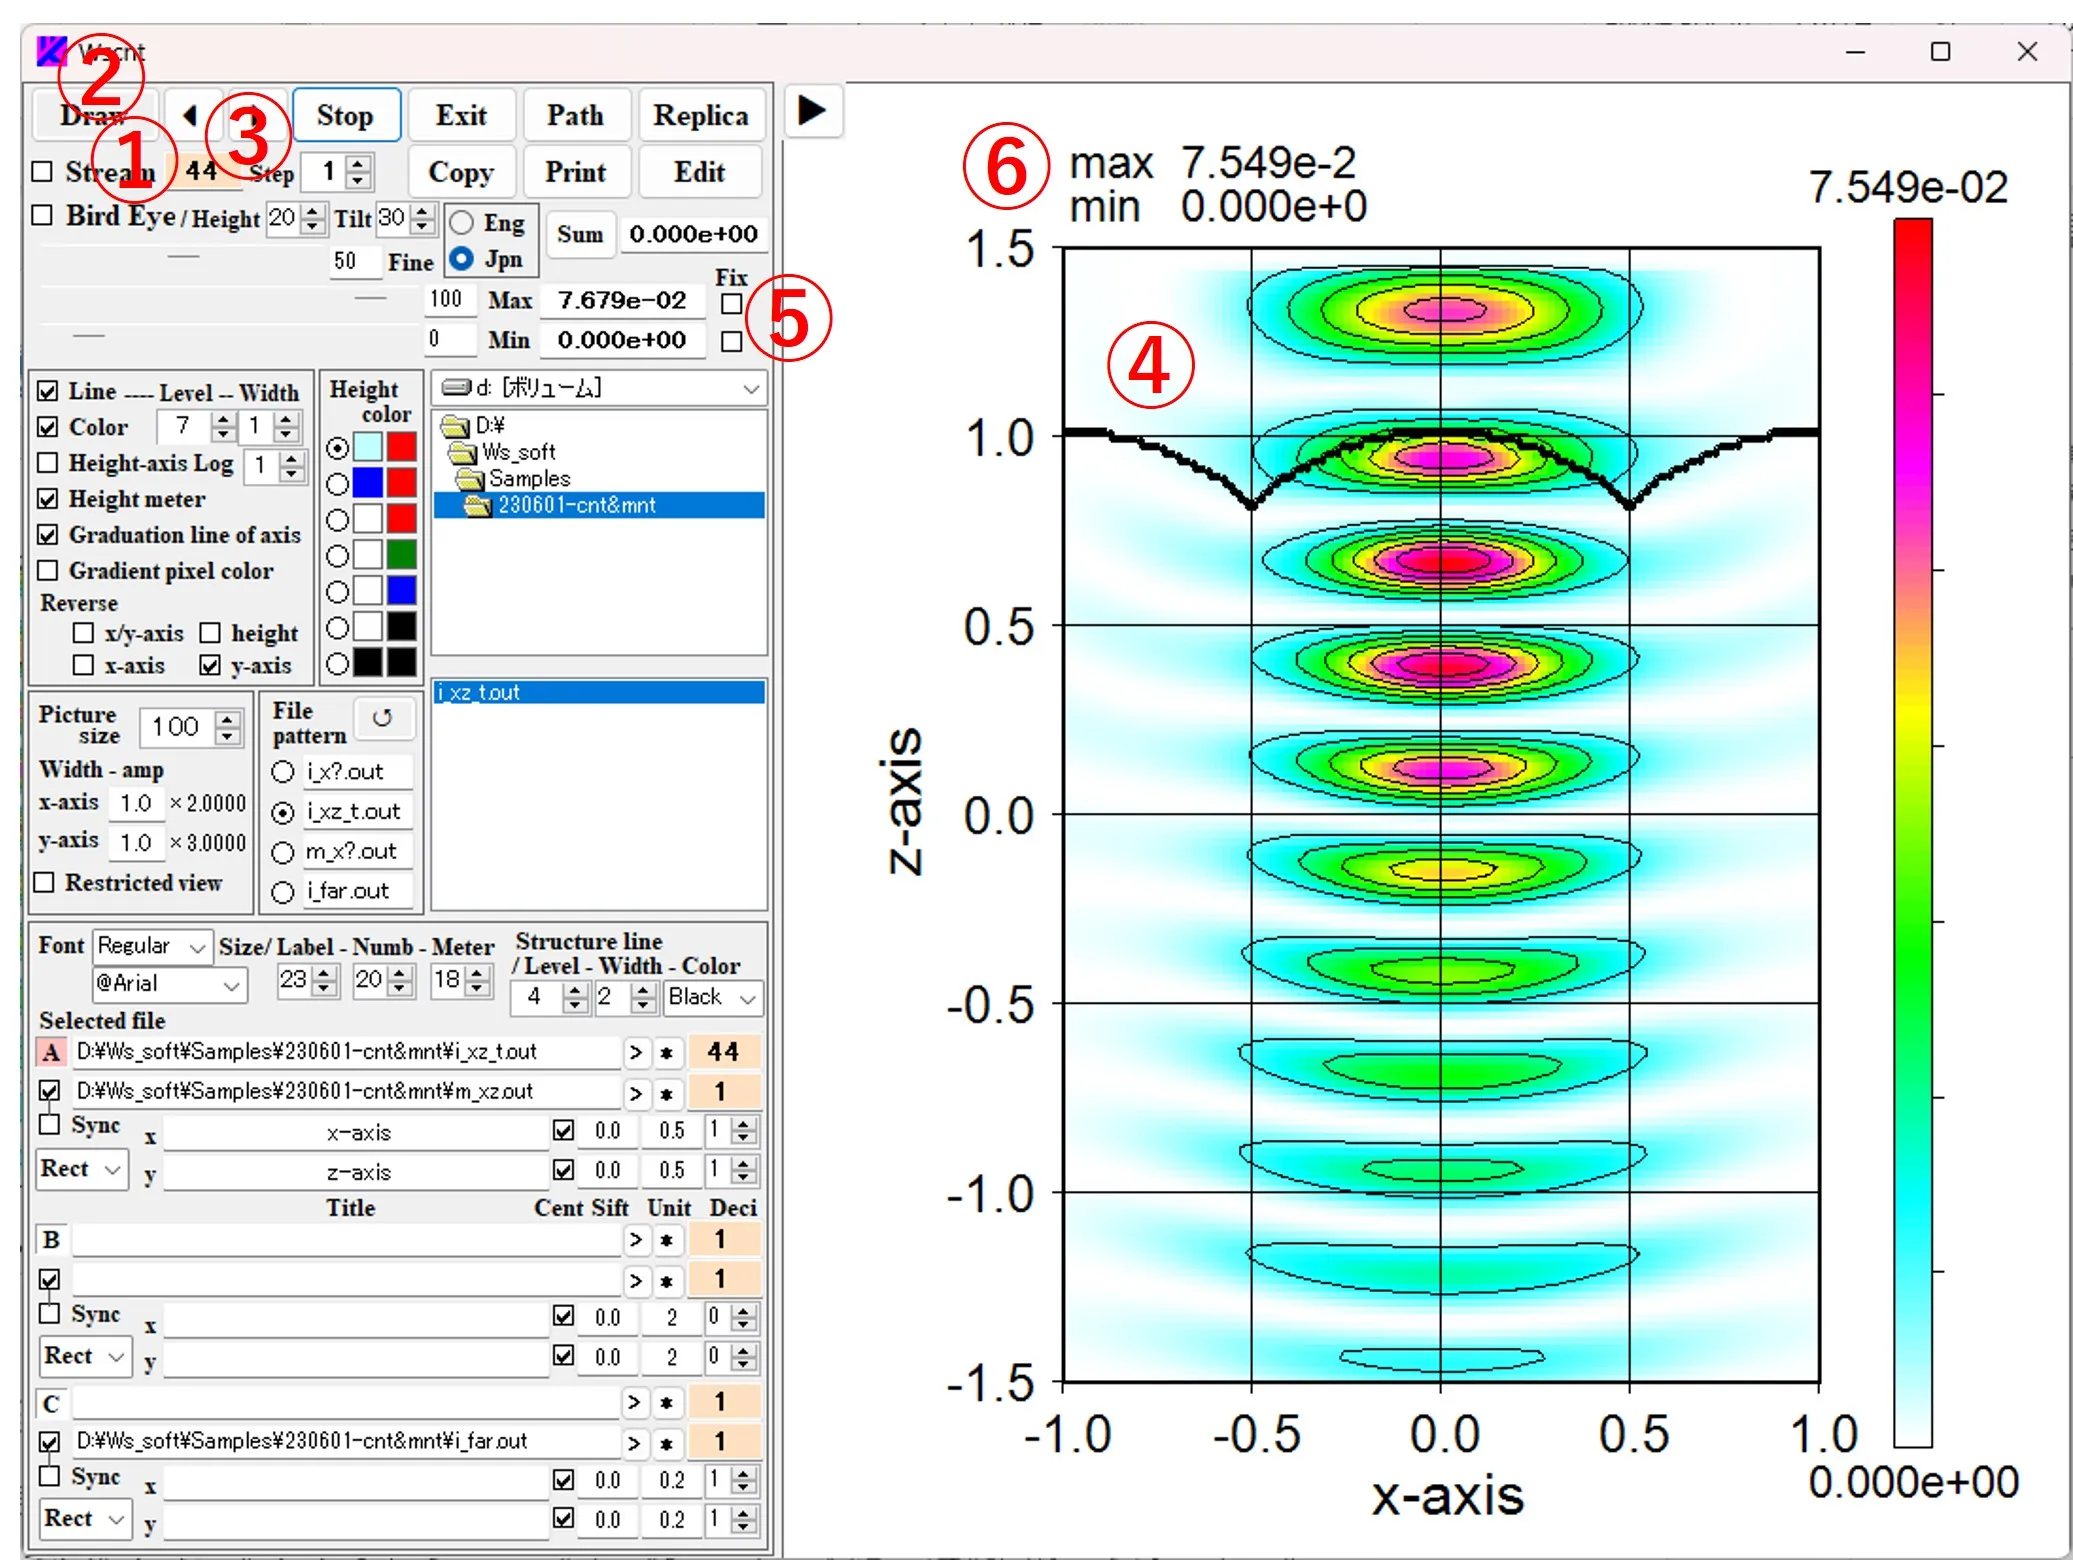Open the Rect dropdown in section C
This screenshot has width=2073, height=1560.
point(85,1518)
